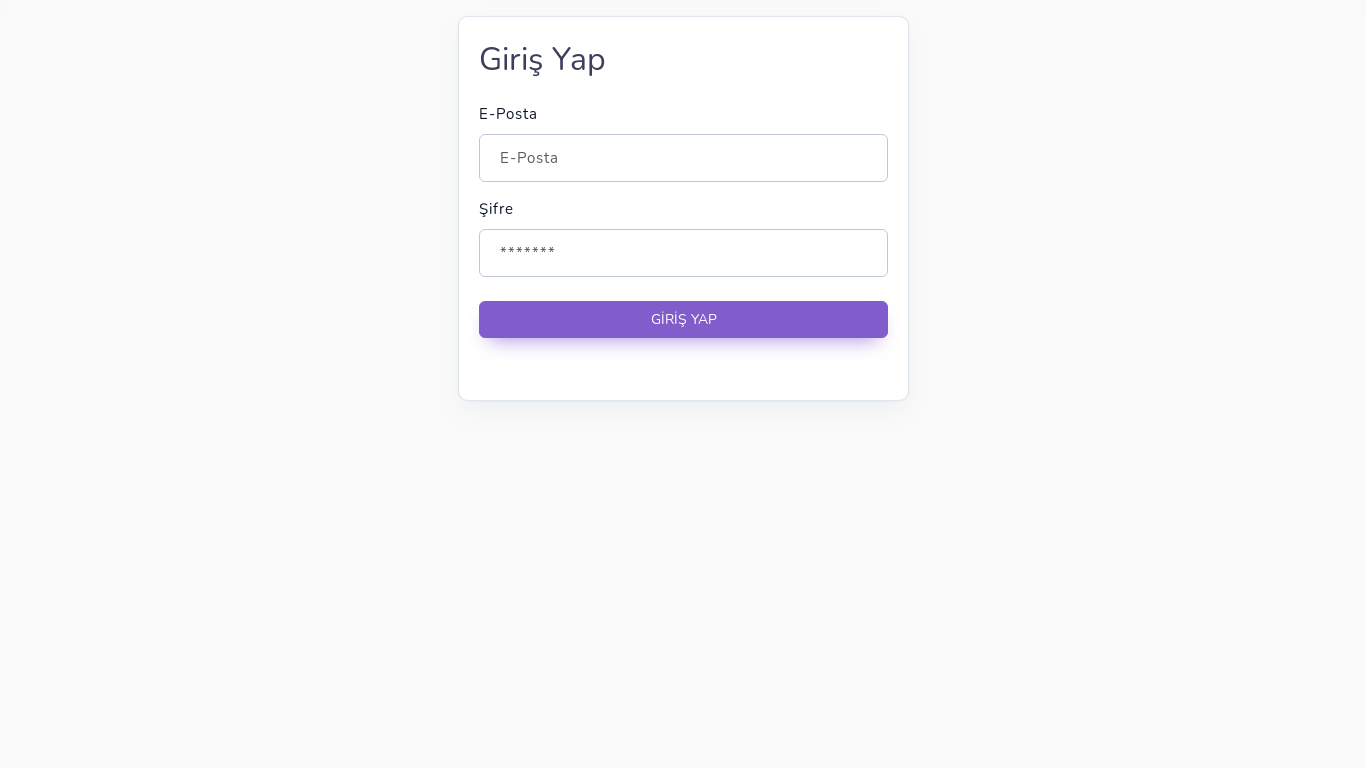Click the Giriş Yap heading text
This screenshot has width=1366, height=768.
tap(542, 59)
